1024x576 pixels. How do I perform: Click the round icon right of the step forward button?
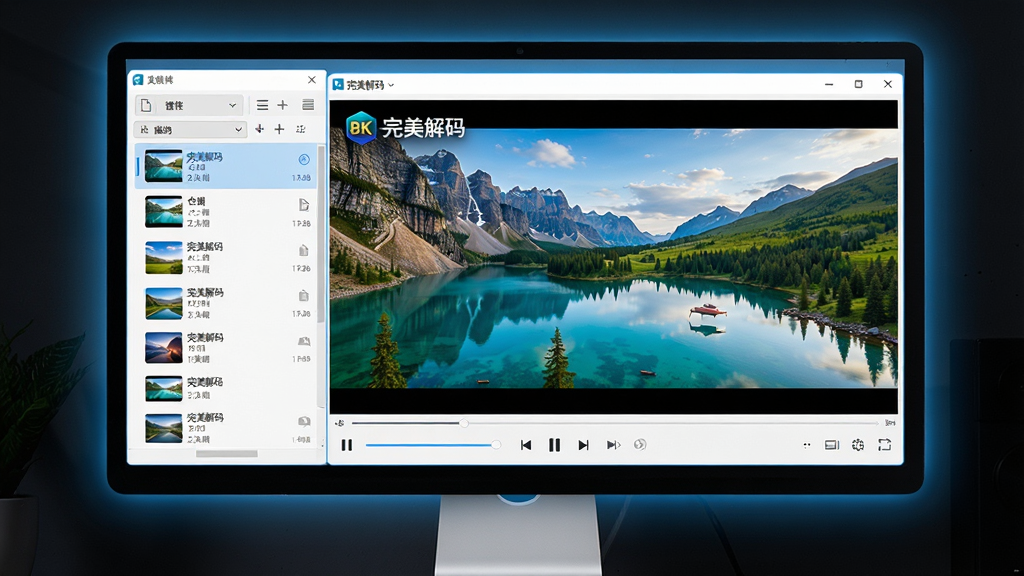coord(640,445)
